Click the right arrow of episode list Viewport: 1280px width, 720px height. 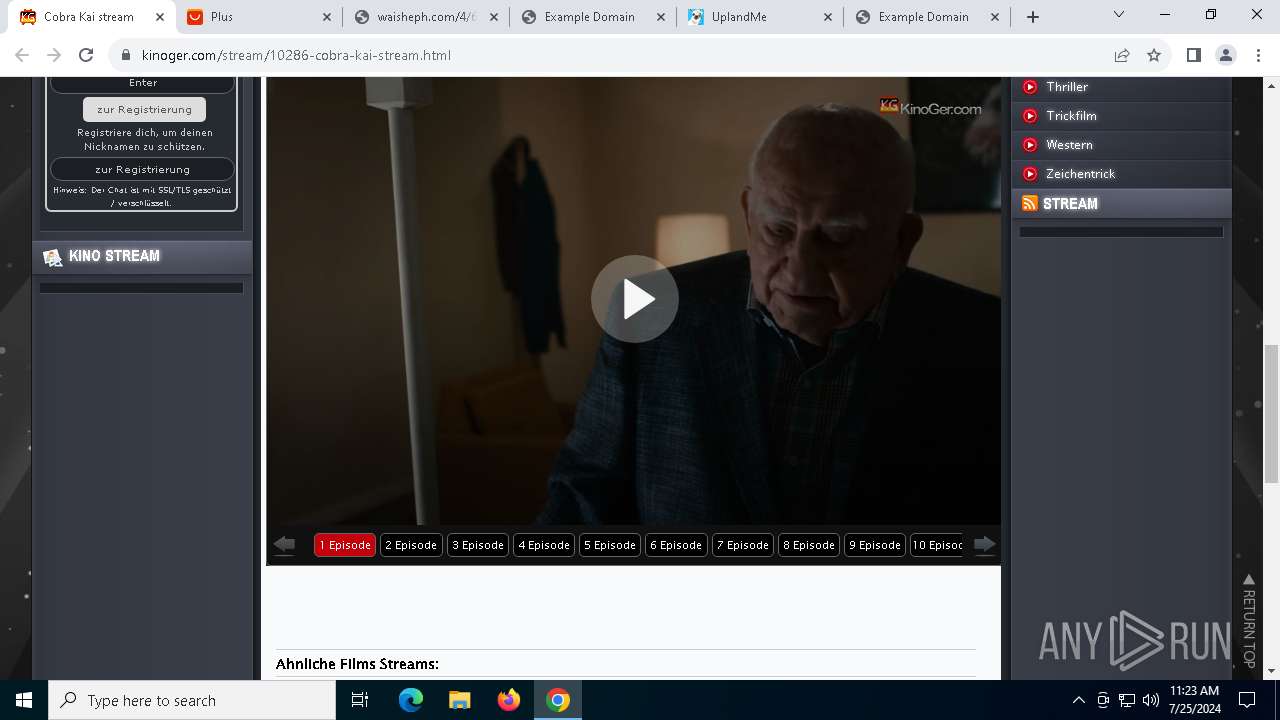tap(984, 544)
